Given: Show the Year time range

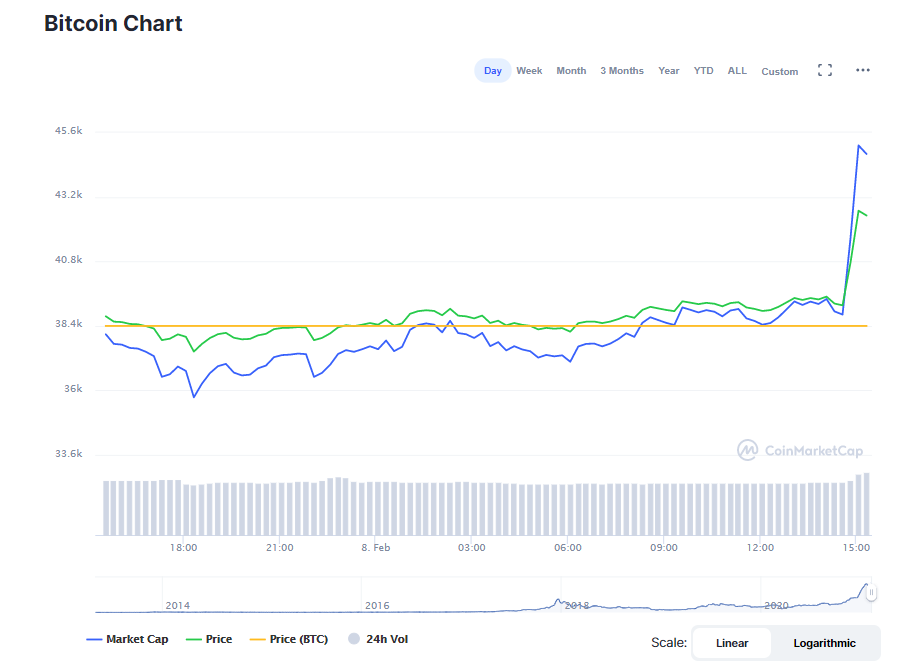Looking at the screenshot, I should pyautogui.click(x=668, y=70).
